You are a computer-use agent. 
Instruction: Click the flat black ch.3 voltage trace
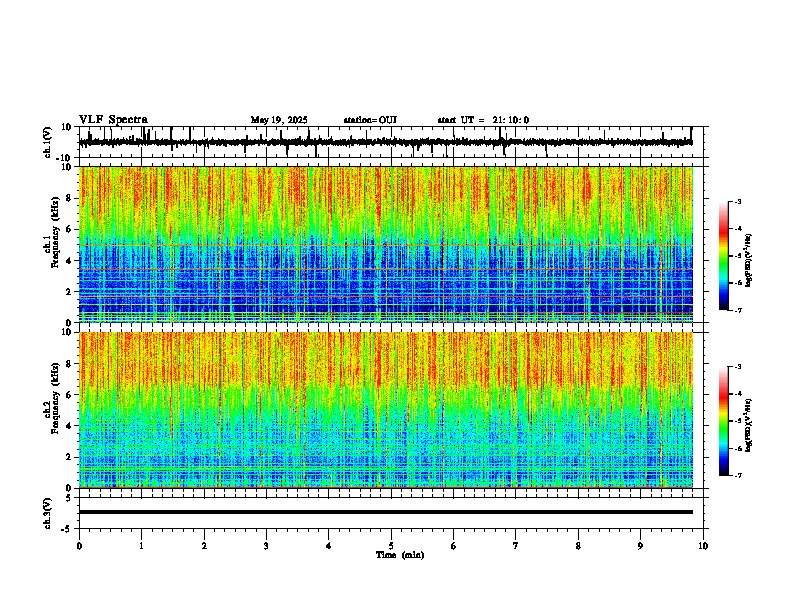pyautogui.click(x=386, y=512)
